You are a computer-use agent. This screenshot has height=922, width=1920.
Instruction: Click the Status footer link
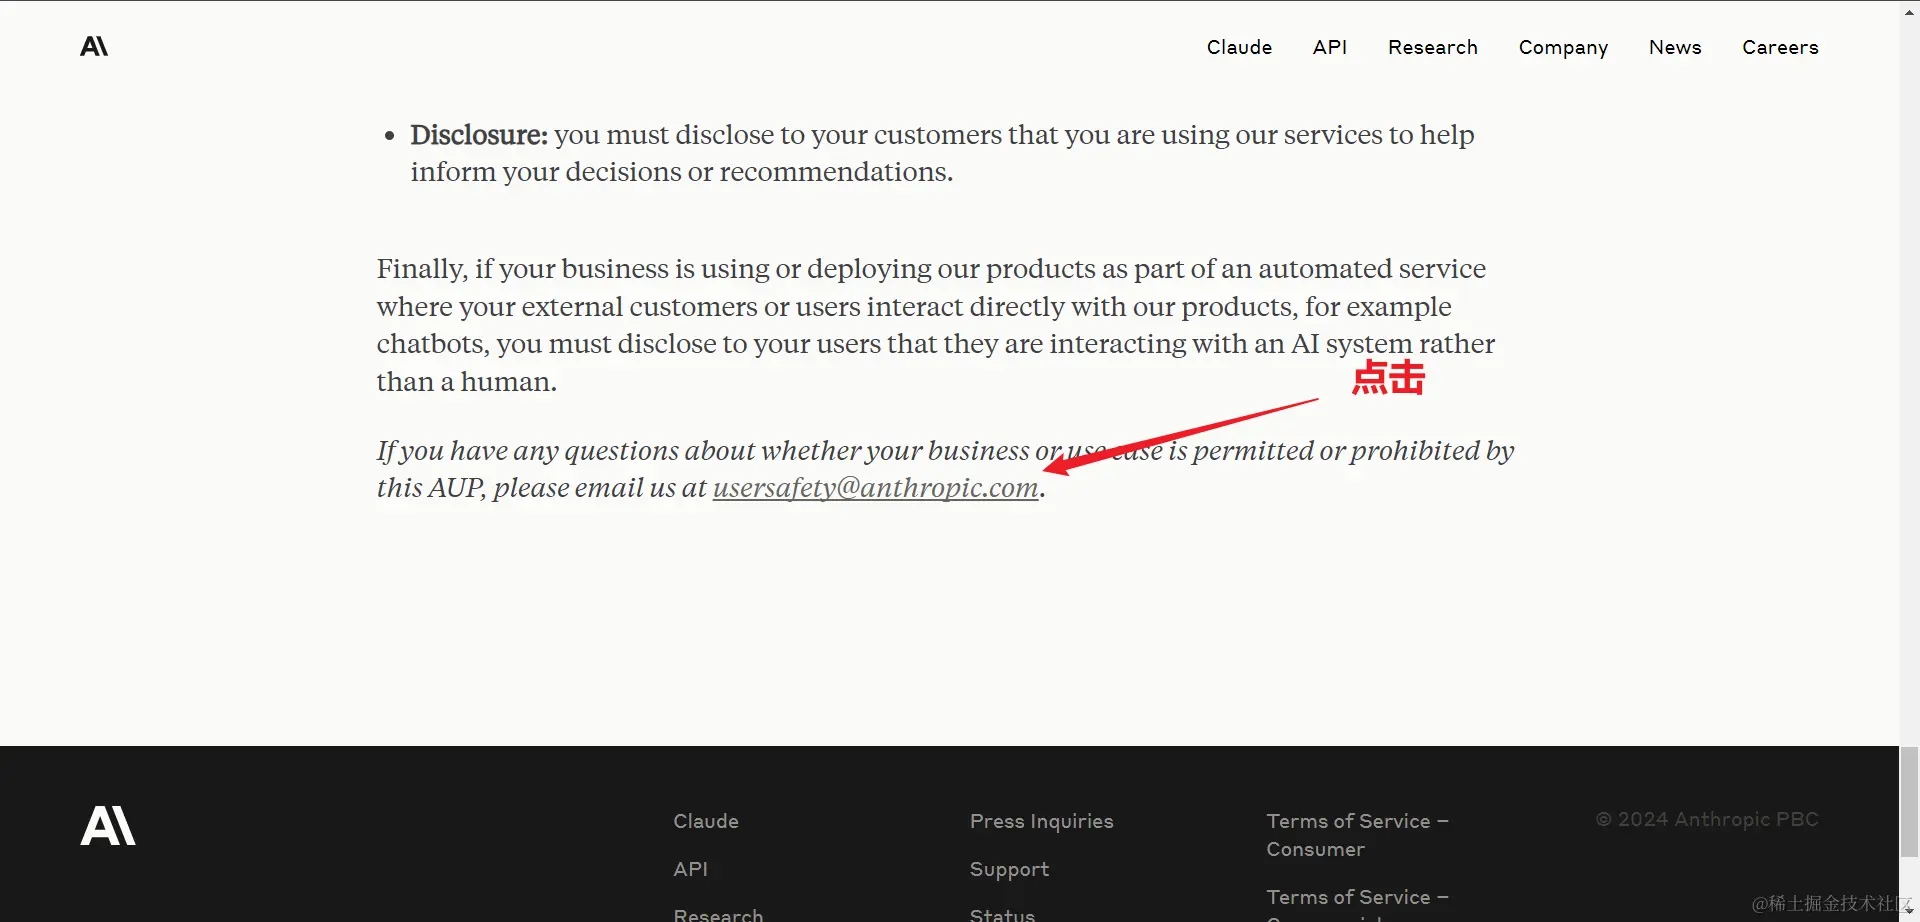(1002, 914)
